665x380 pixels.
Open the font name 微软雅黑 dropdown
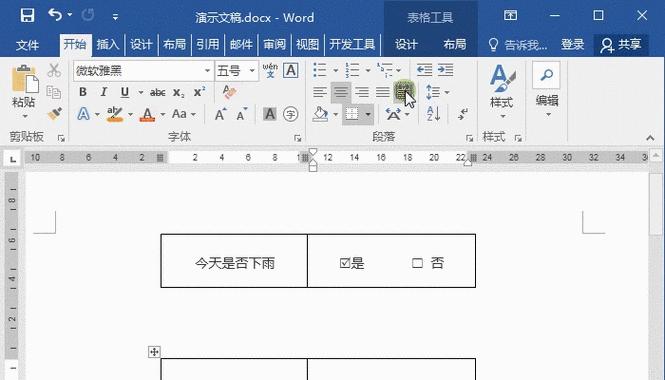207,70
